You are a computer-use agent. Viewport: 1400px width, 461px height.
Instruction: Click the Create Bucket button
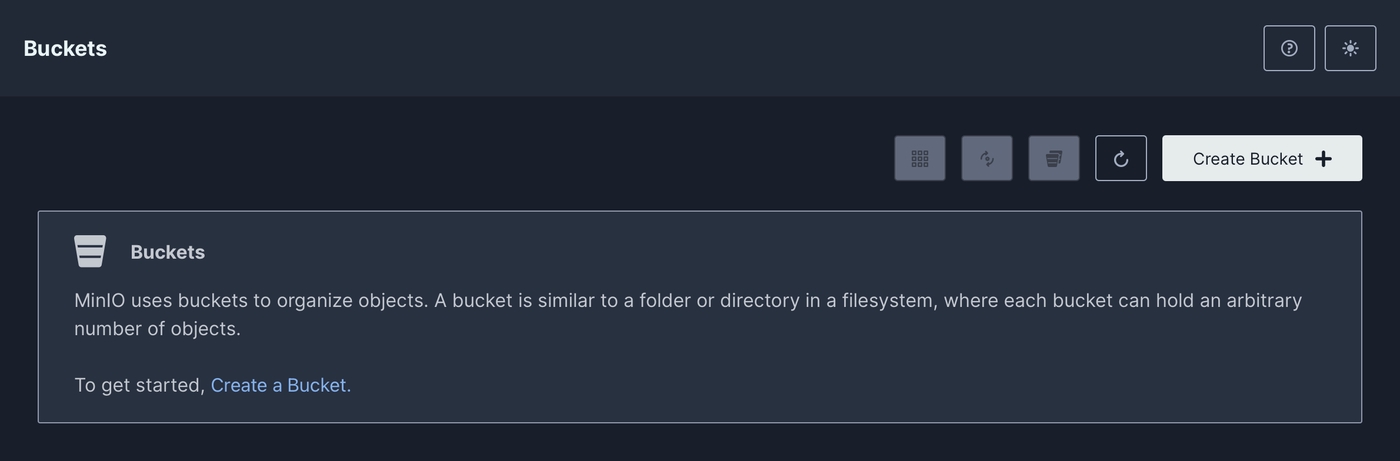pos(1250,158)
